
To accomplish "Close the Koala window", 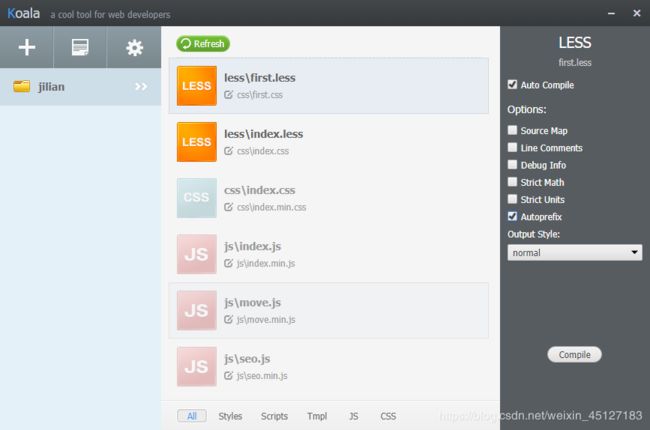I will click(637, 13).
